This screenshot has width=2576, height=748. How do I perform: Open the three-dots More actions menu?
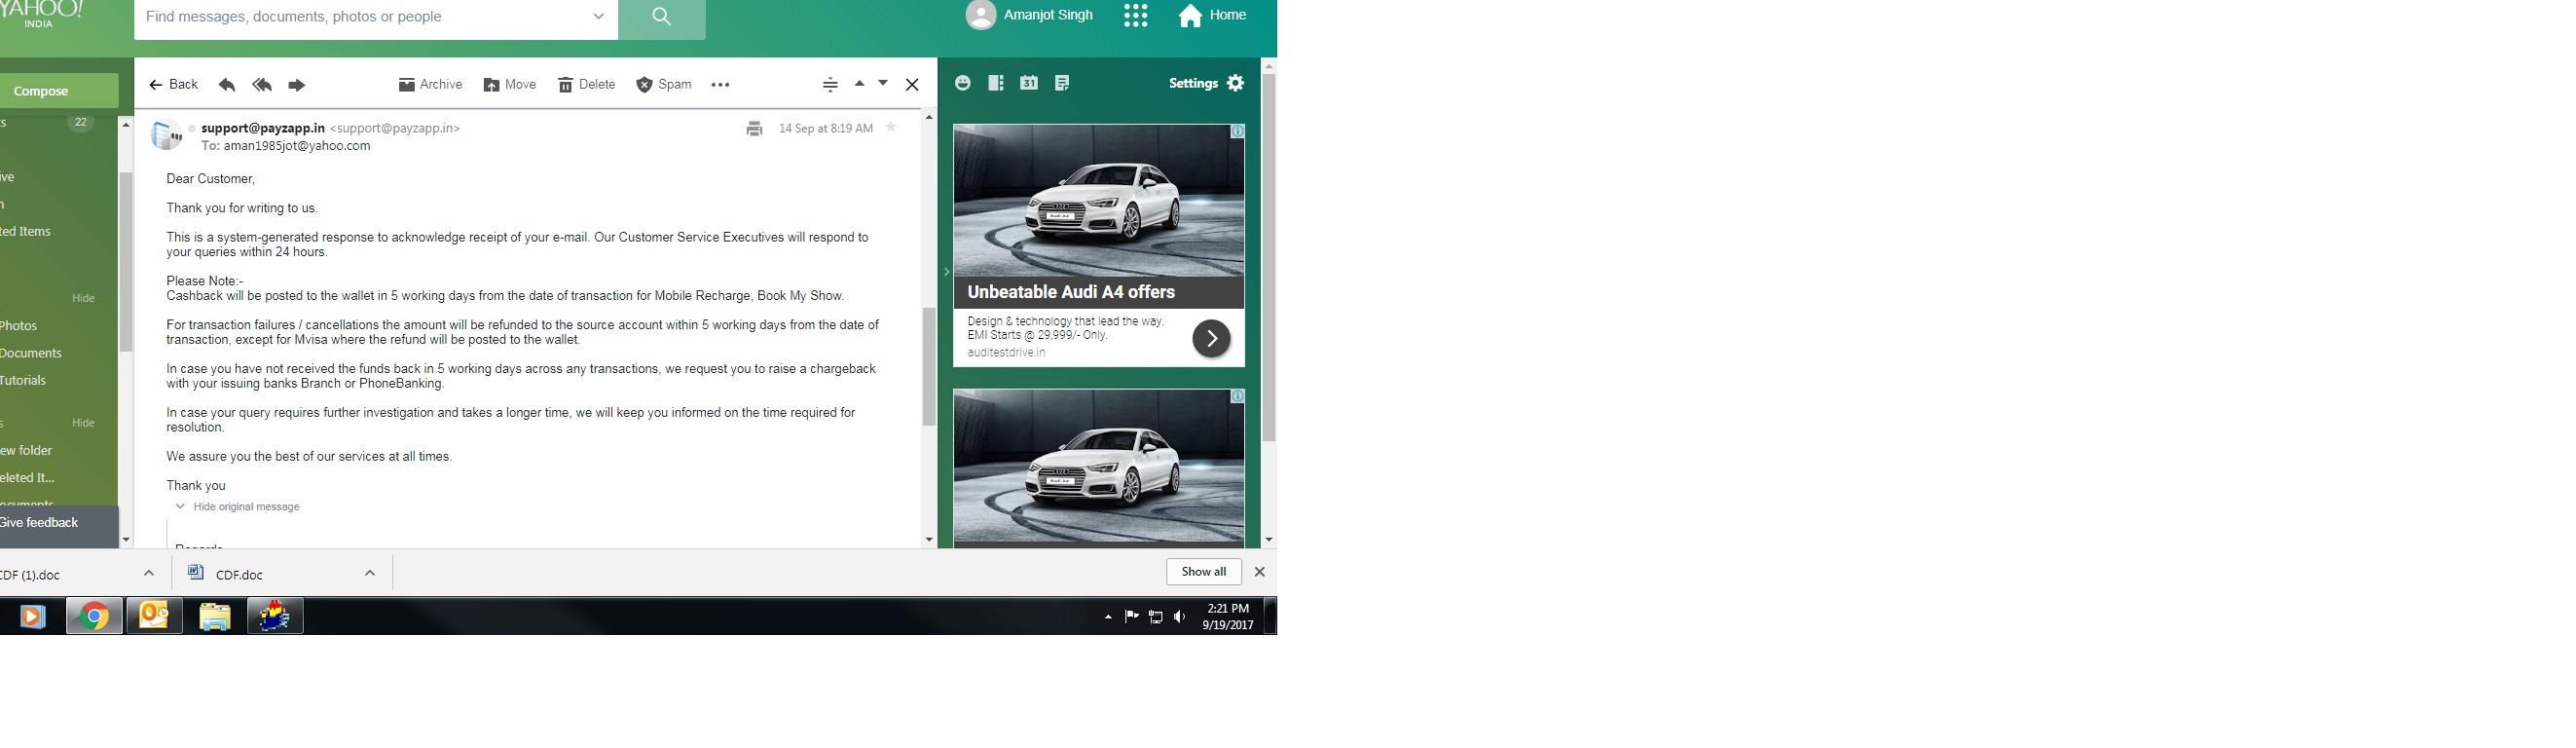pyautogui.click(x=720, y=85)
